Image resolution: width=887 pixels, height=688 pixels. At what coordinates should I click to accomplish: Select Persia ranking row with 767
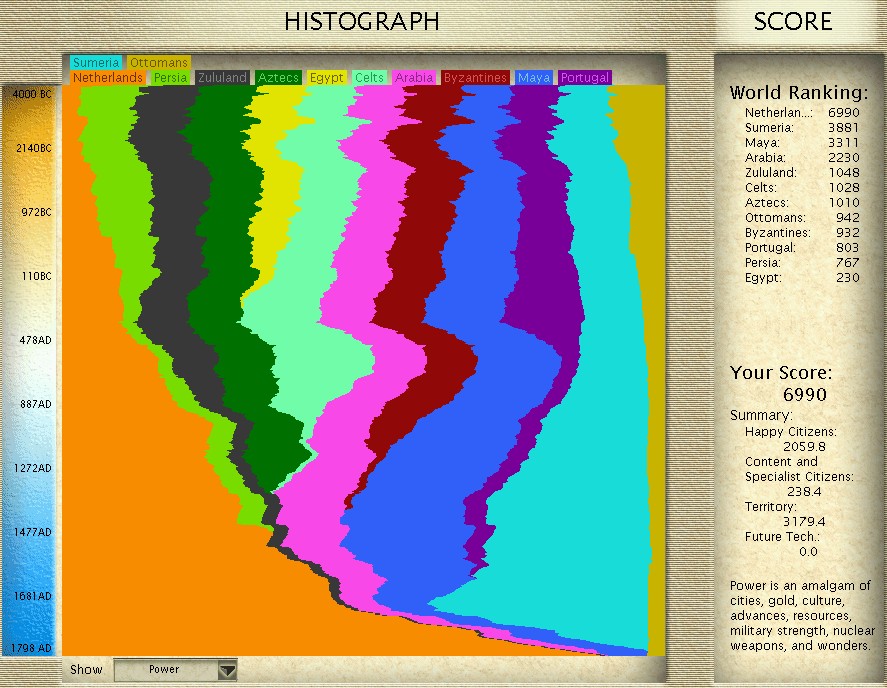[x=802, y=263]
